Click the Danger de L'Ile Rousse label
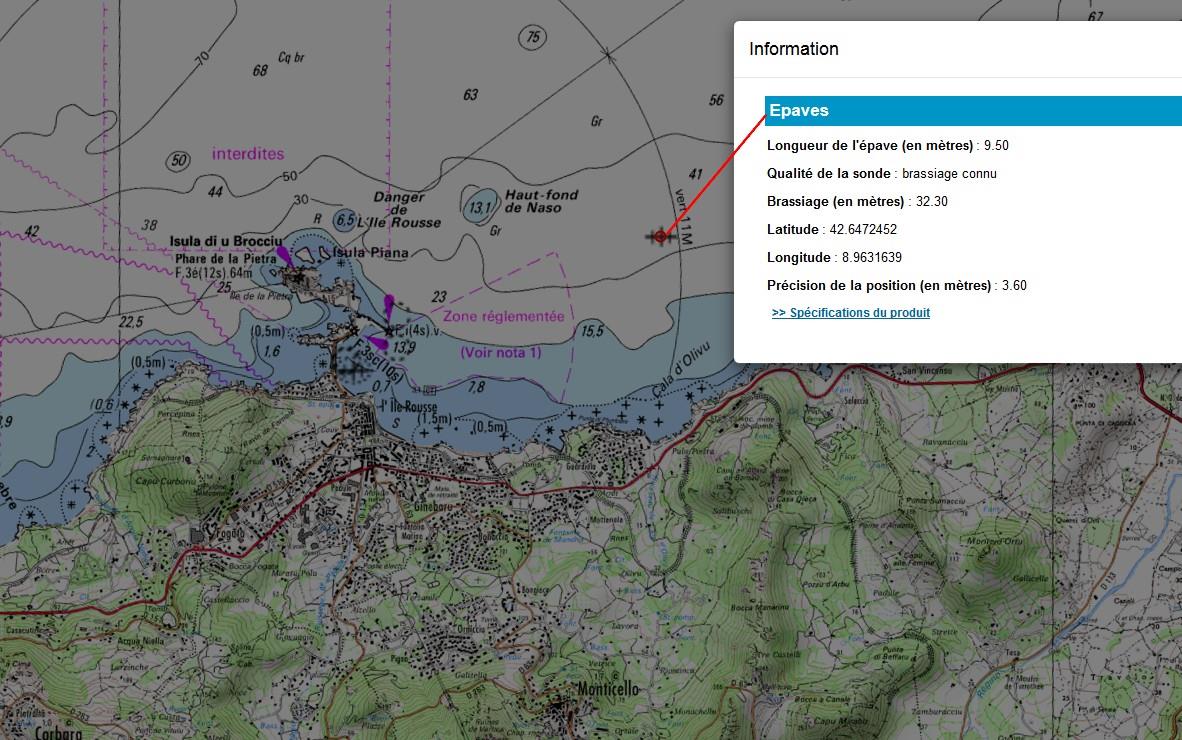 coord(399,209)
